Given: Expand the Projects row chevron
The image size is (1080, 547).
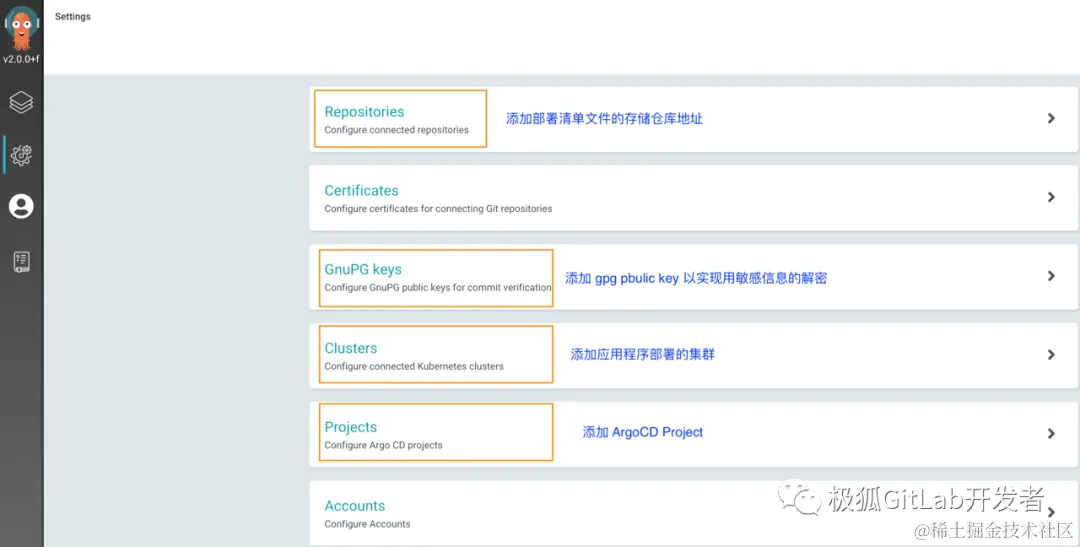Looking at the screenshot, I should click(1051, 433).
